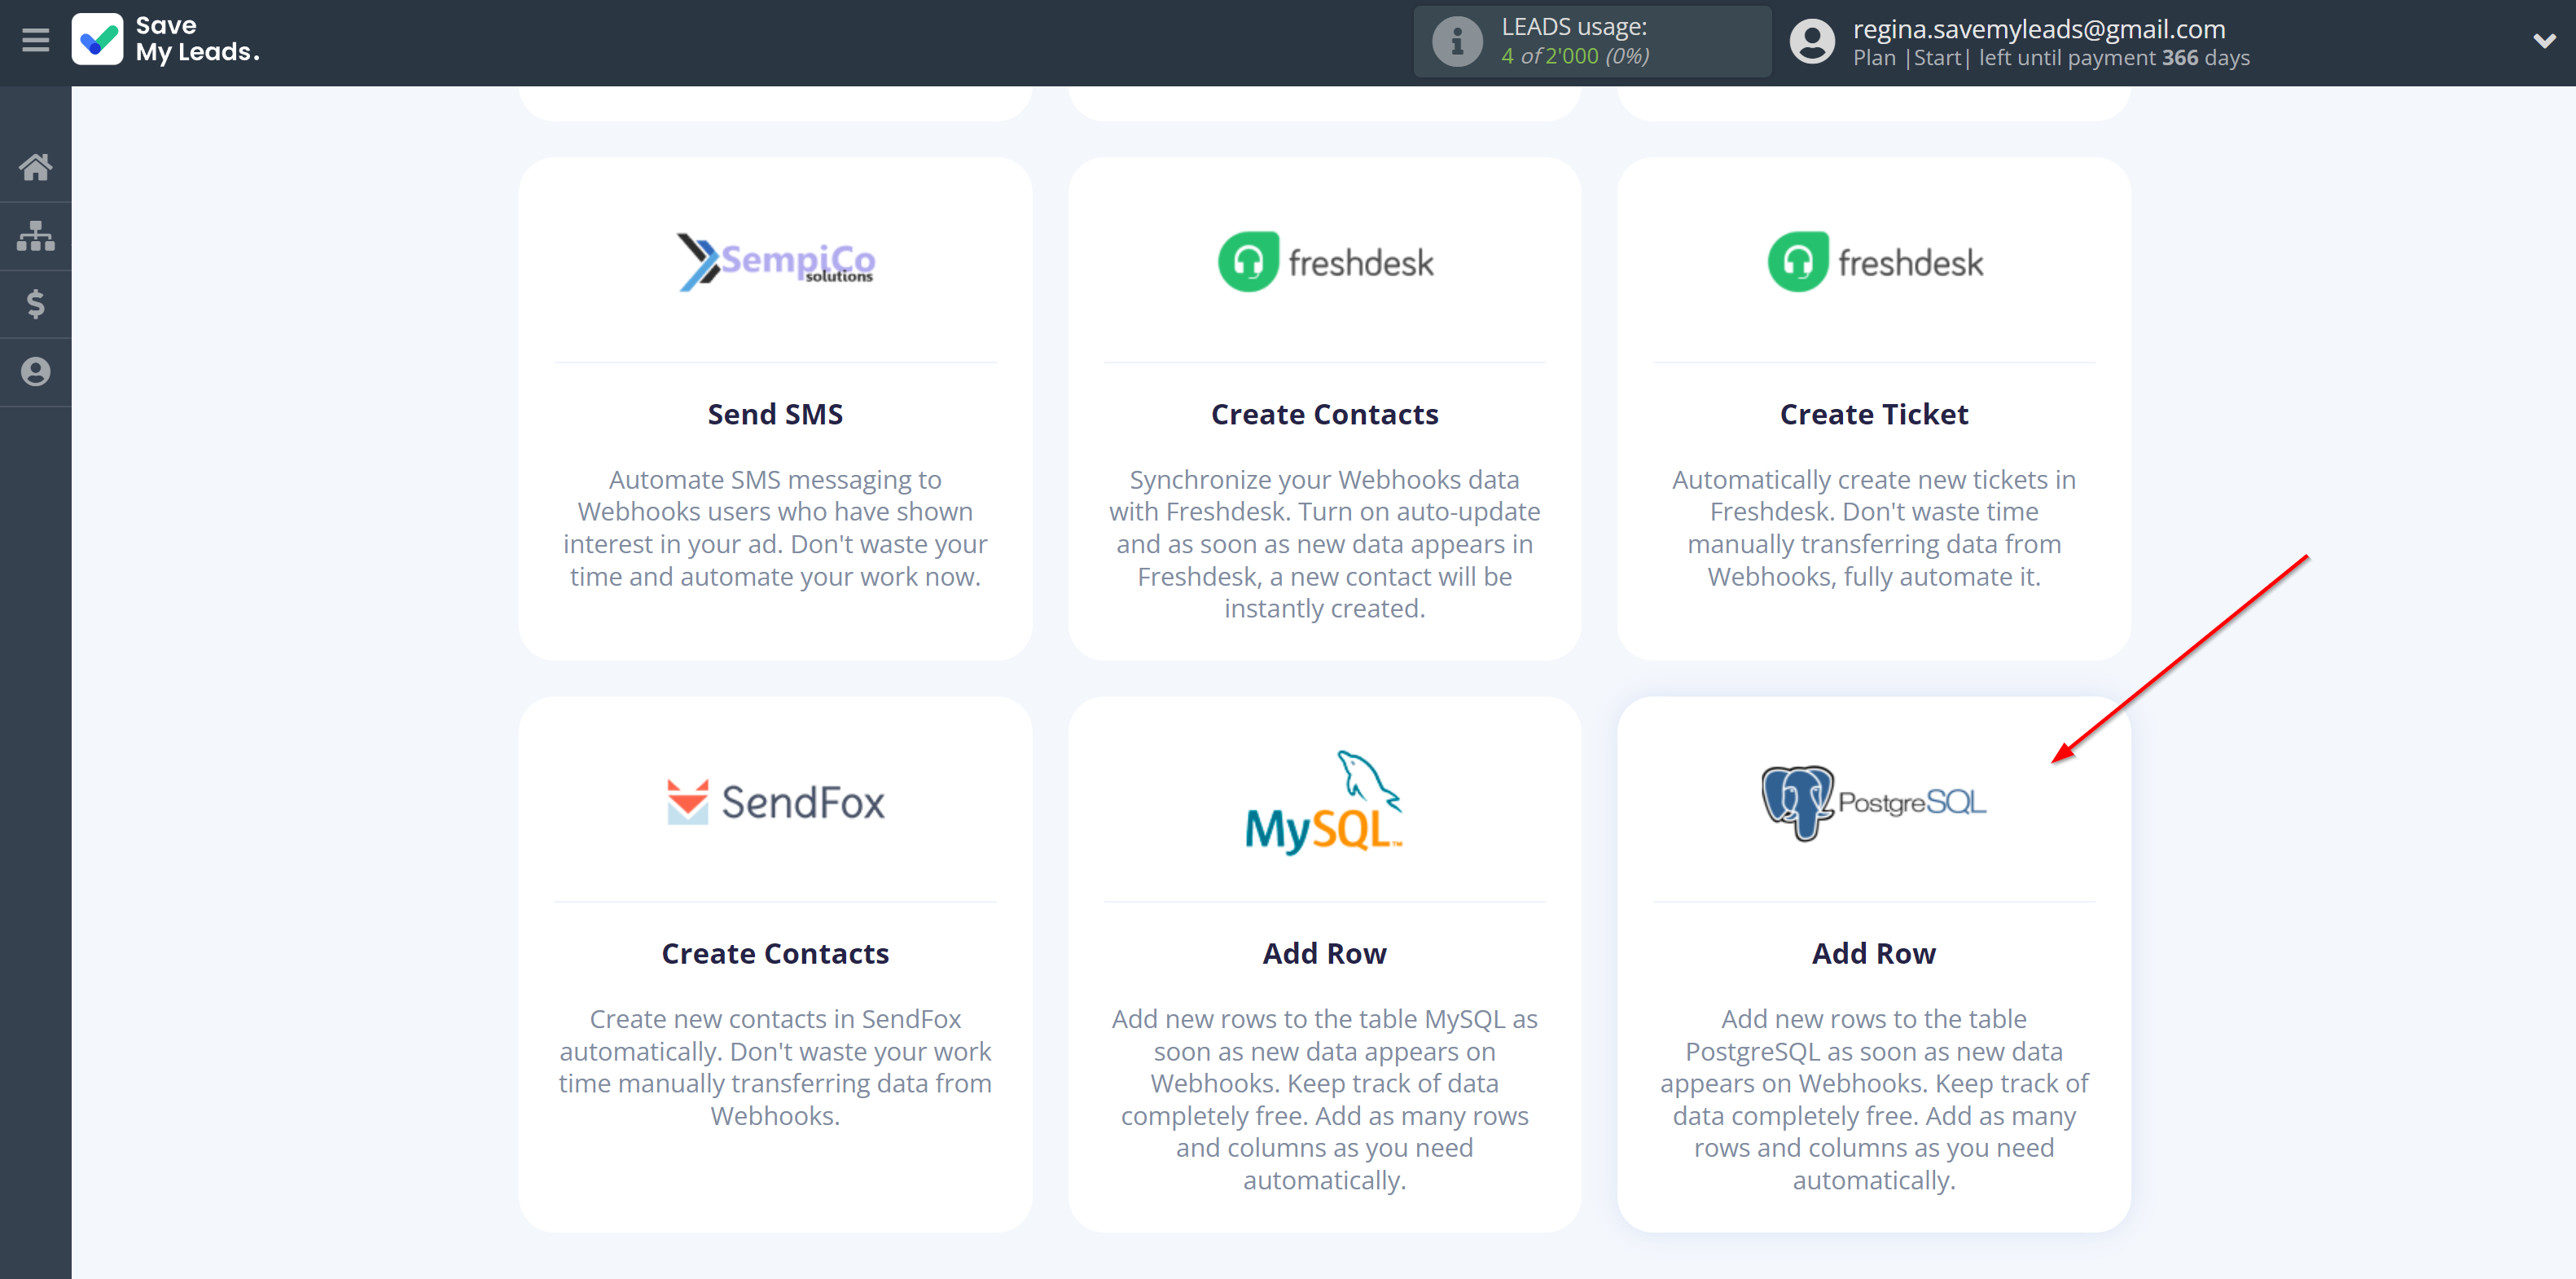
Task: Open the hamburger menu
Action: [x=35, y=41]
